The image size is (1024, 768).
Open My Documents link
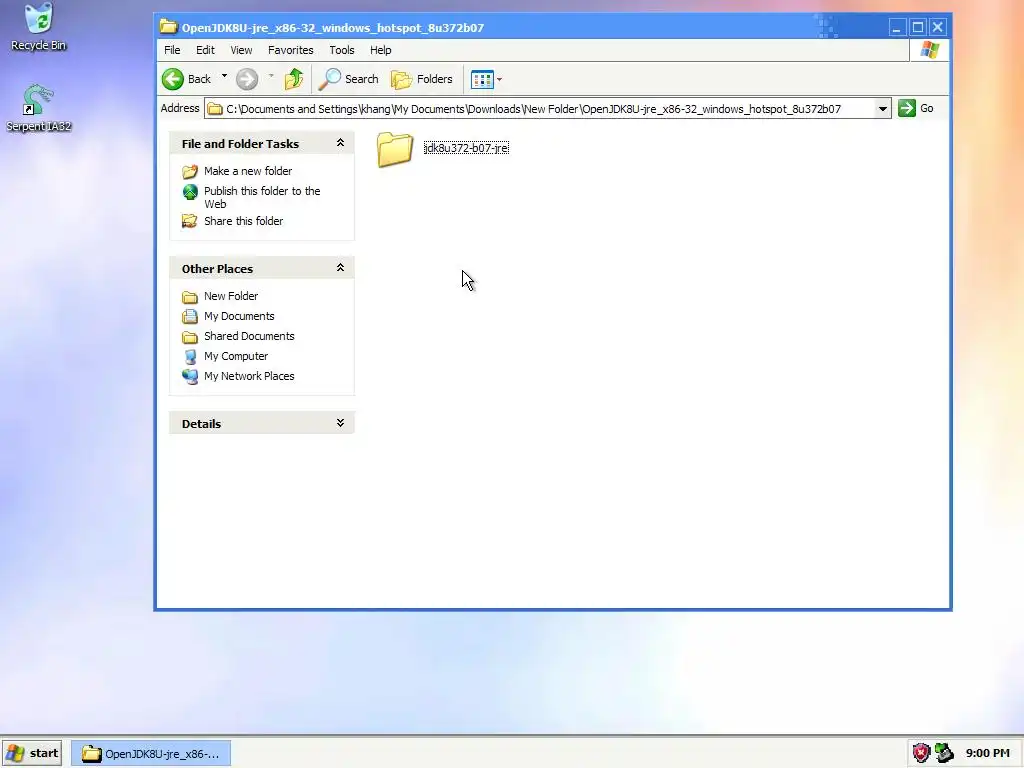tap(239, 316)
